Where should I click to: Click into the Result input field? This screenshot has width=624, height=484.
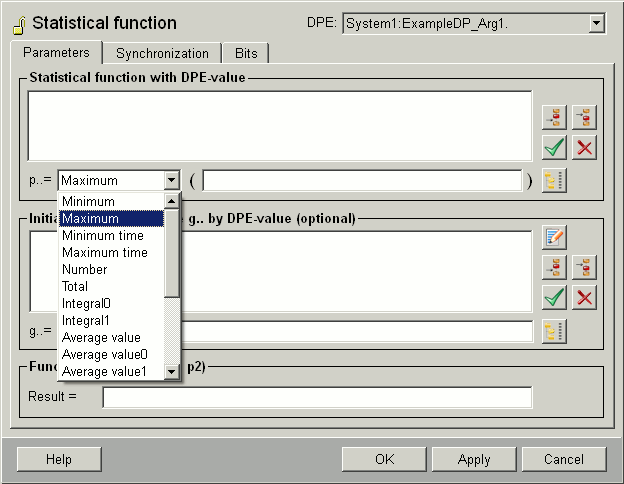click(x=317, y=397)
